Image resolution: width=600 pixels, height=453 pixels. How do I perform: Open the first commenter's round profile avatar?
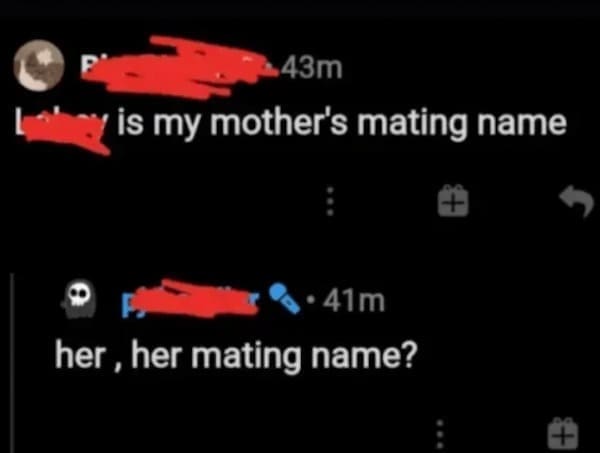[x=38, y=65]
